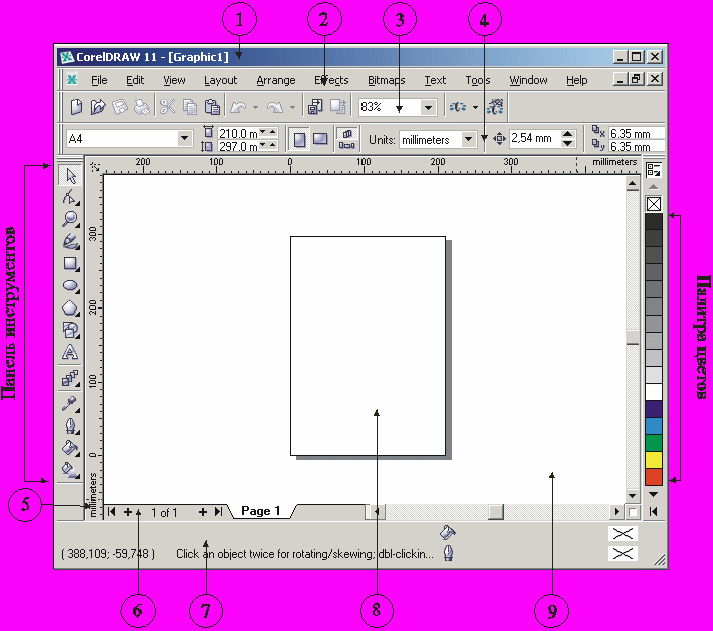Select the Basic Shapes tool
This screenshot has height=631, width=713.
point(70,330)
